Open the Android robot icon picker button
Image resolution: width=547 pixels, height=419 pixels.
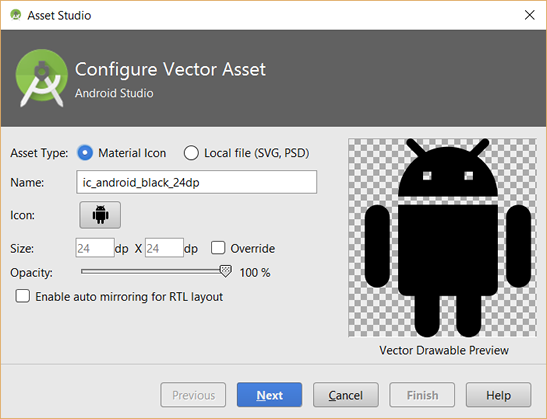tap(100, 215)
